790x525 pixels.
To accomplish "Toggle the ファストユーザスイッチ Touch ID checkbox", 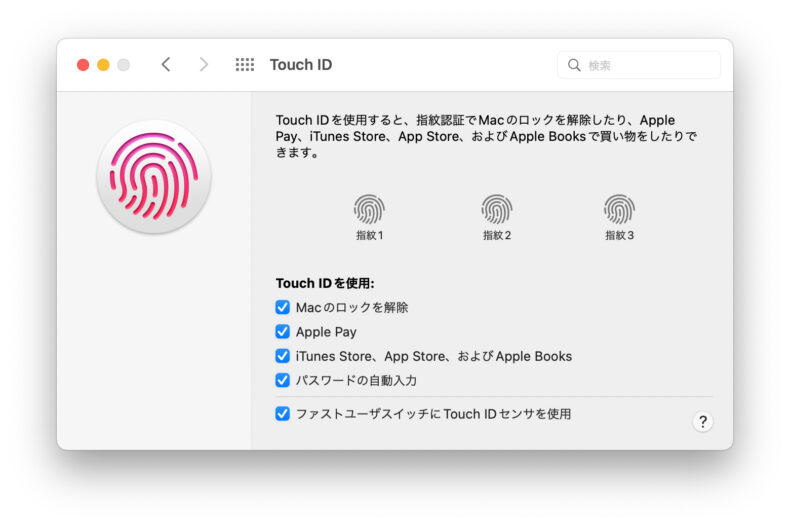I will pos(283,414).
